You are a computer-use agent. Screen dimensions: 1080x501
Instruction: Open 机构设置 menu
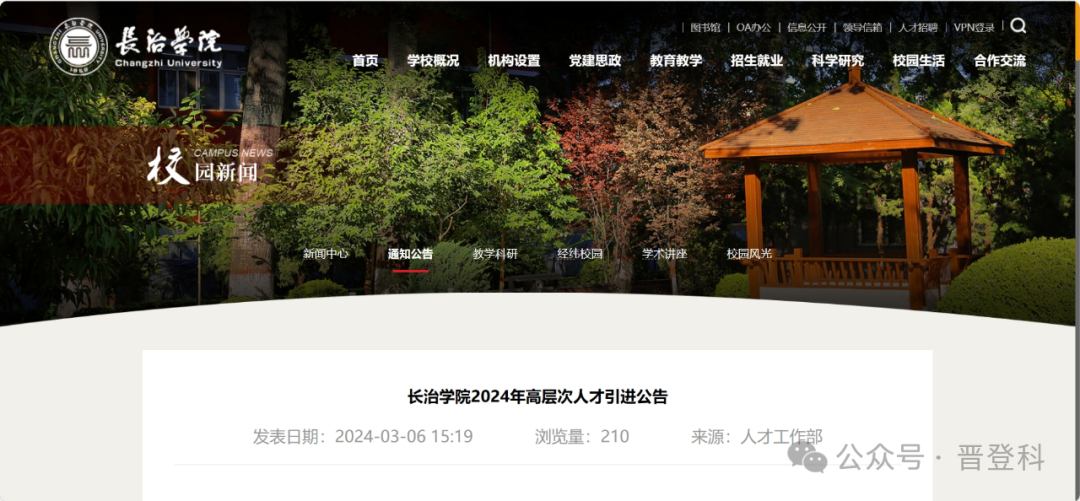(x=514, y=61)
